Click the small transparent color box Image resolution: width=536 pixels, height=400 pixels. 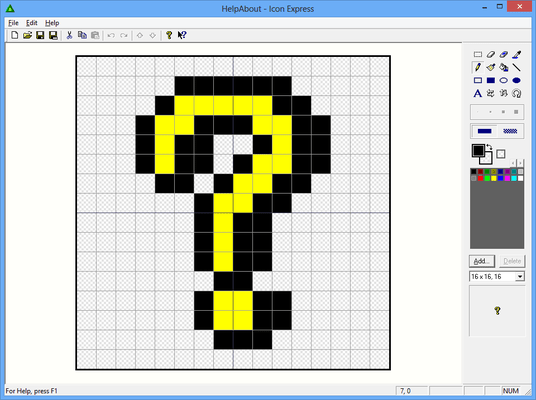[501, 154]
